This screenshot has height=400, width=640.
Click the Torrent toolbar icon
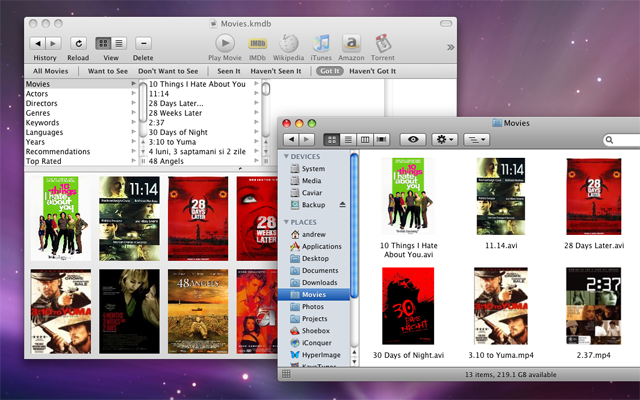tap(383, 43)
